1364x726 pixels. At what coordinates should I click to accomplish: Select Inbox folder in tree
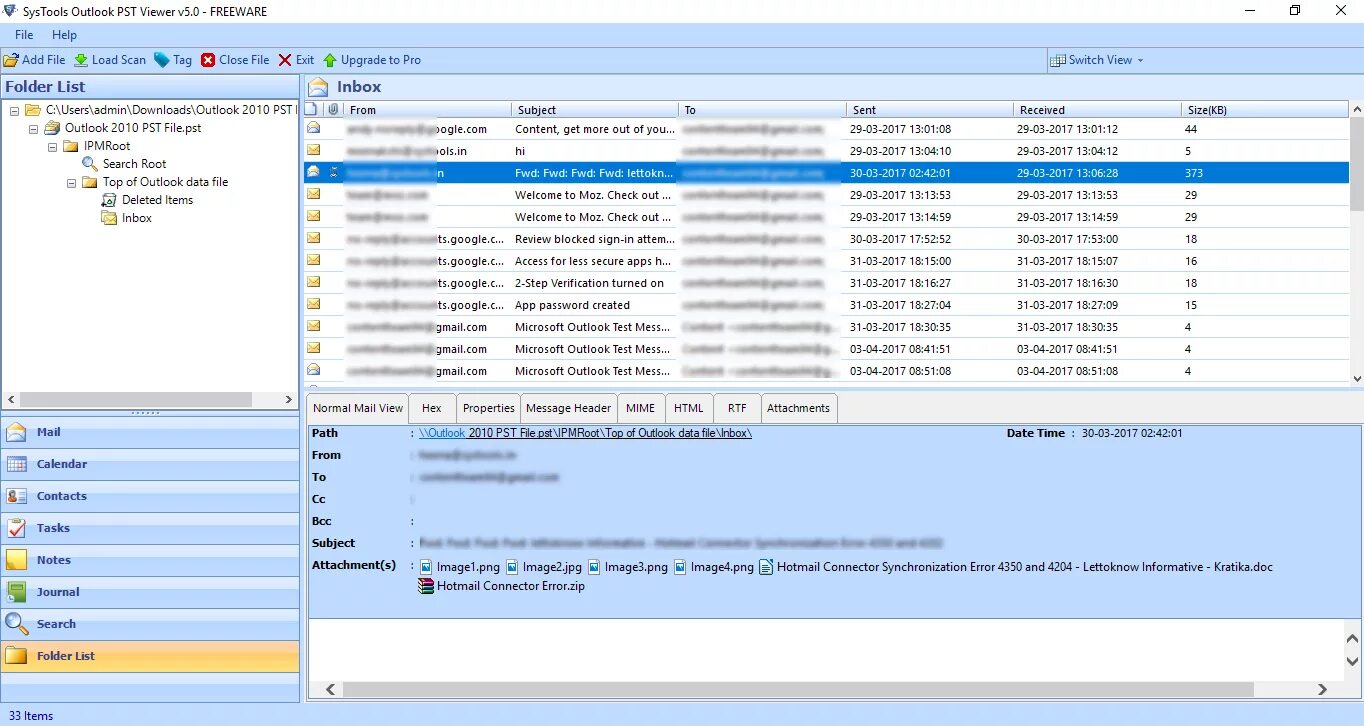click(x=137, y=218)
